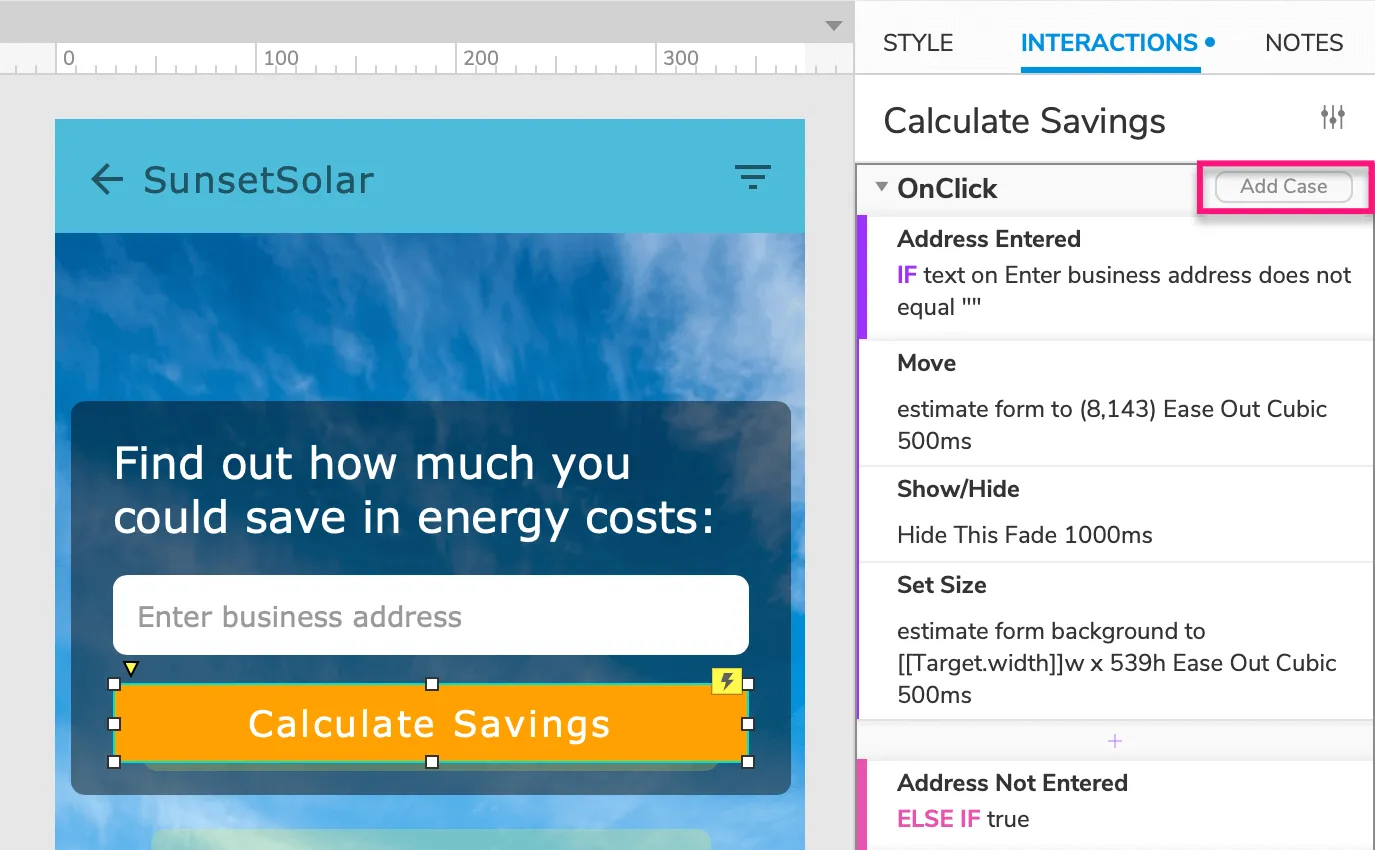Click the bottom-right resize handle of the button
Image resolution: width=1375 pixels, height=850 pixels.
tap(748, 762)
